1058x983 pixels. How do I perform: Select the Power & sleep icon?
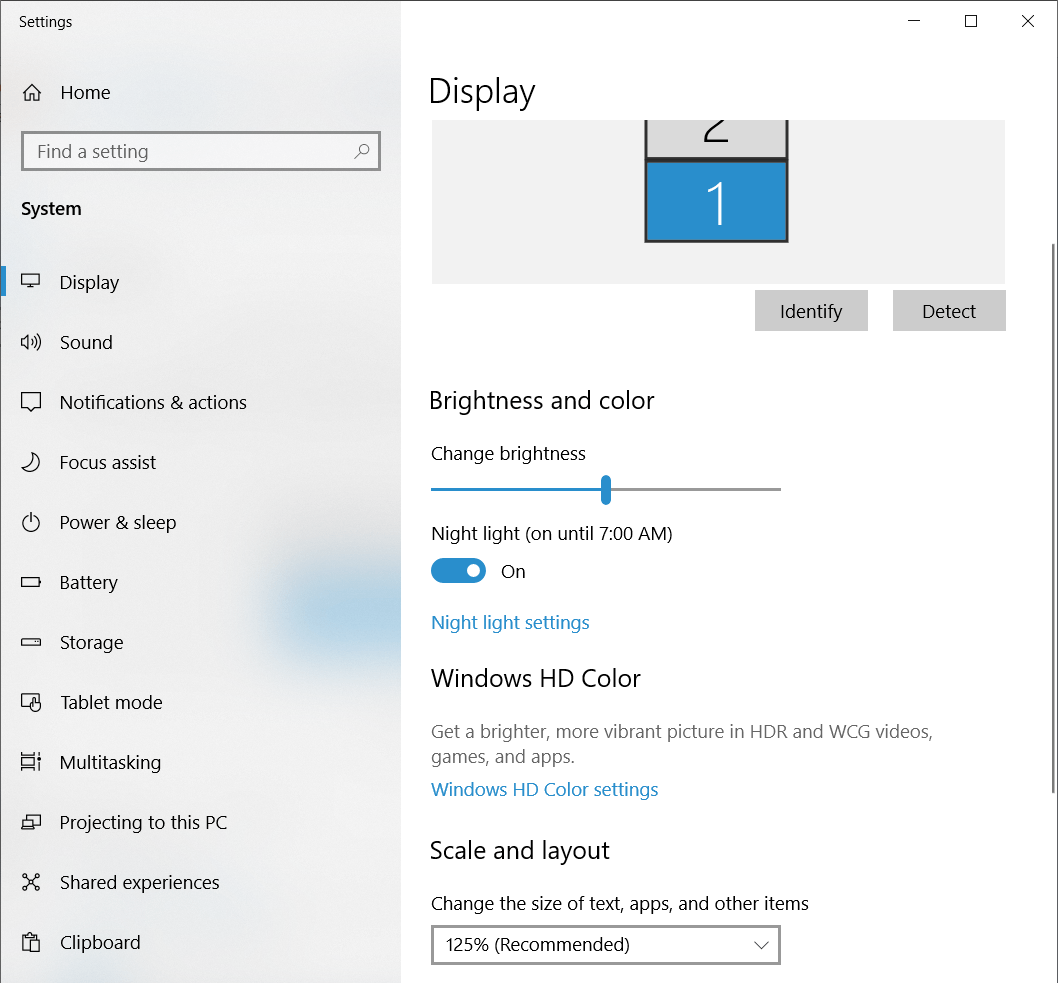click(32, 522)
